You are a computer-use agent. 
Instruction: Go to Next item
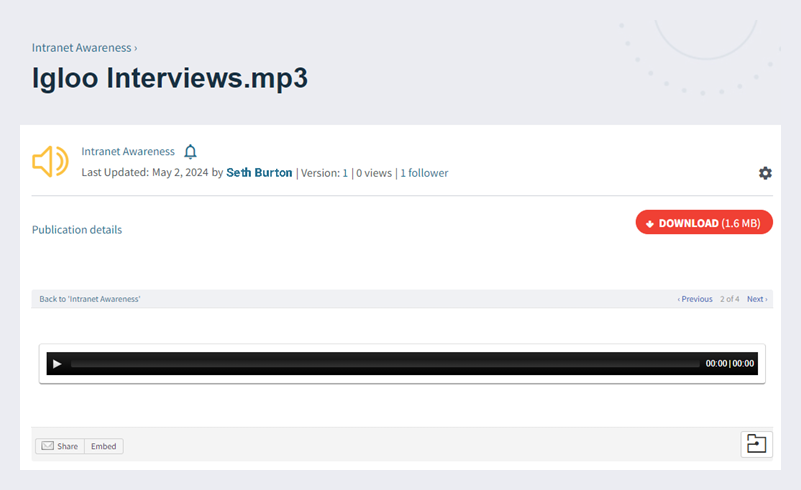point(757,299)
